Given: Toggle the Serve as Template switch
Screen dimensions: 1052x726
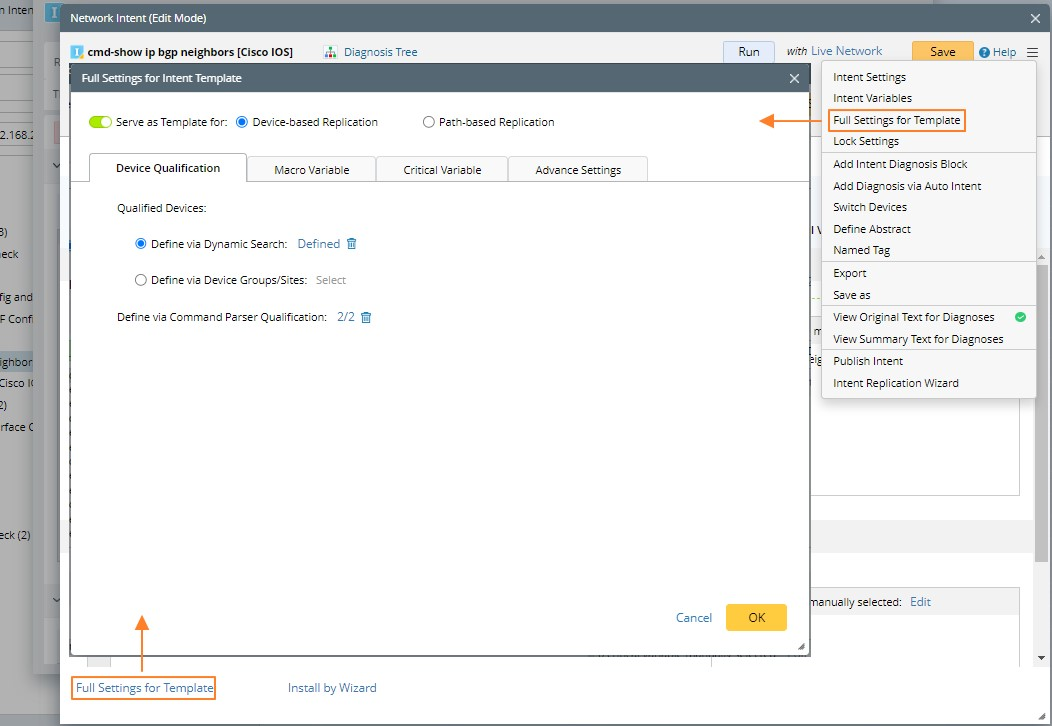Looking at the screenshot, I should [x=100, y=122].
